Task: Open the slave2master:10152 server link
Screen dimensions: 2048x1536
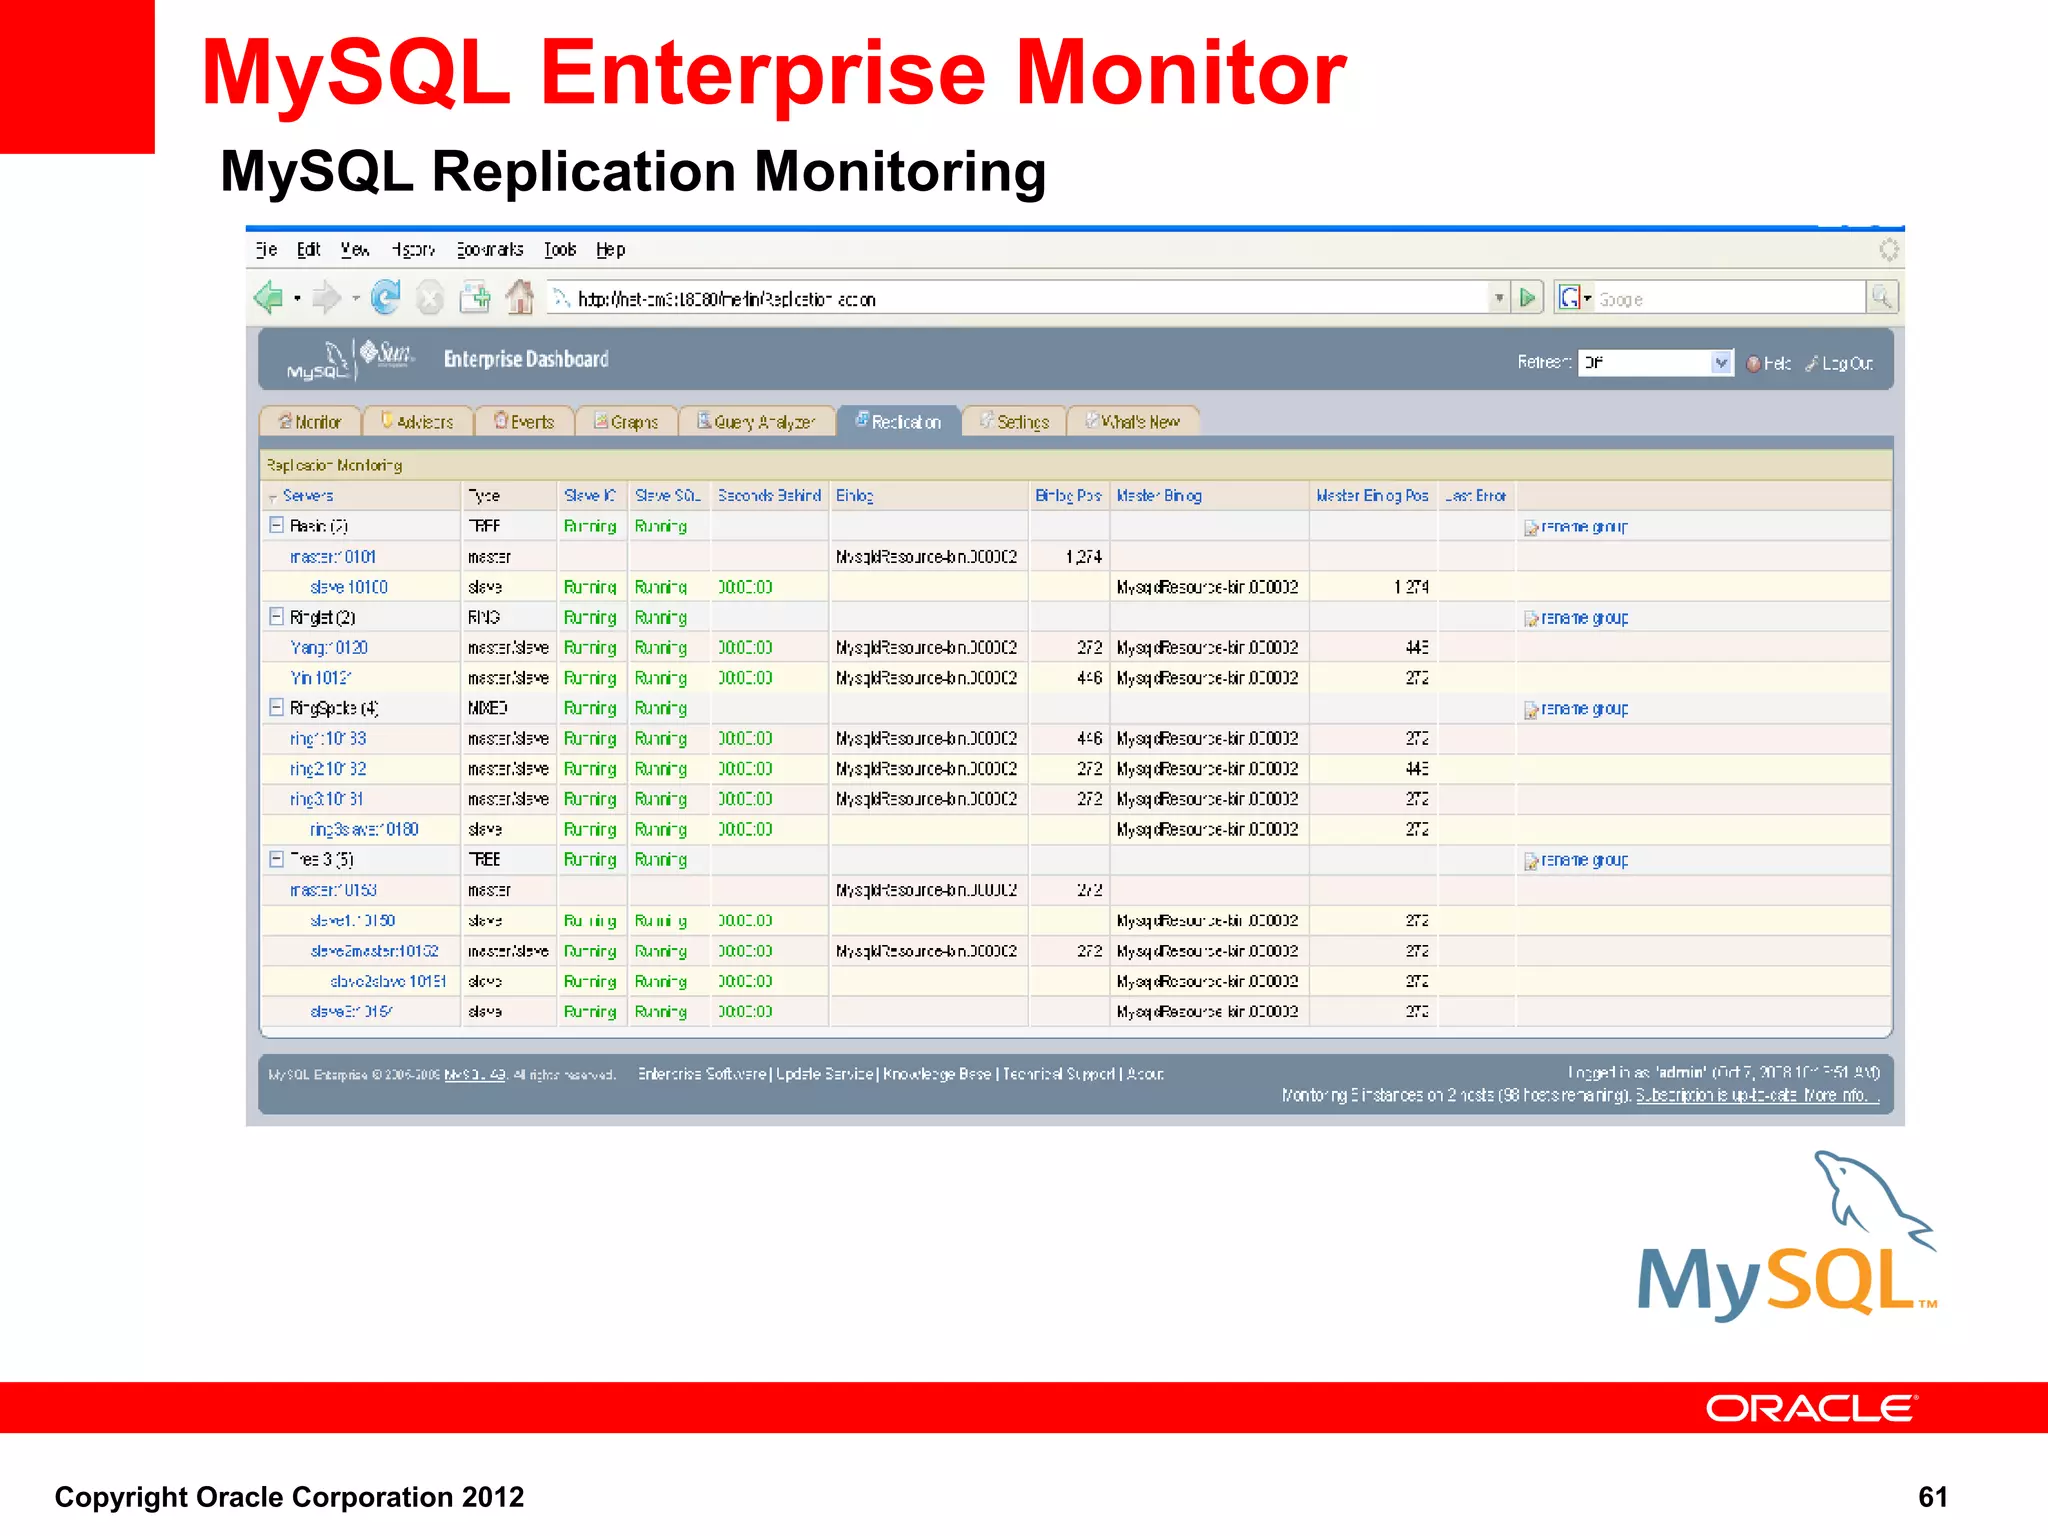Action: coord(374,951)
